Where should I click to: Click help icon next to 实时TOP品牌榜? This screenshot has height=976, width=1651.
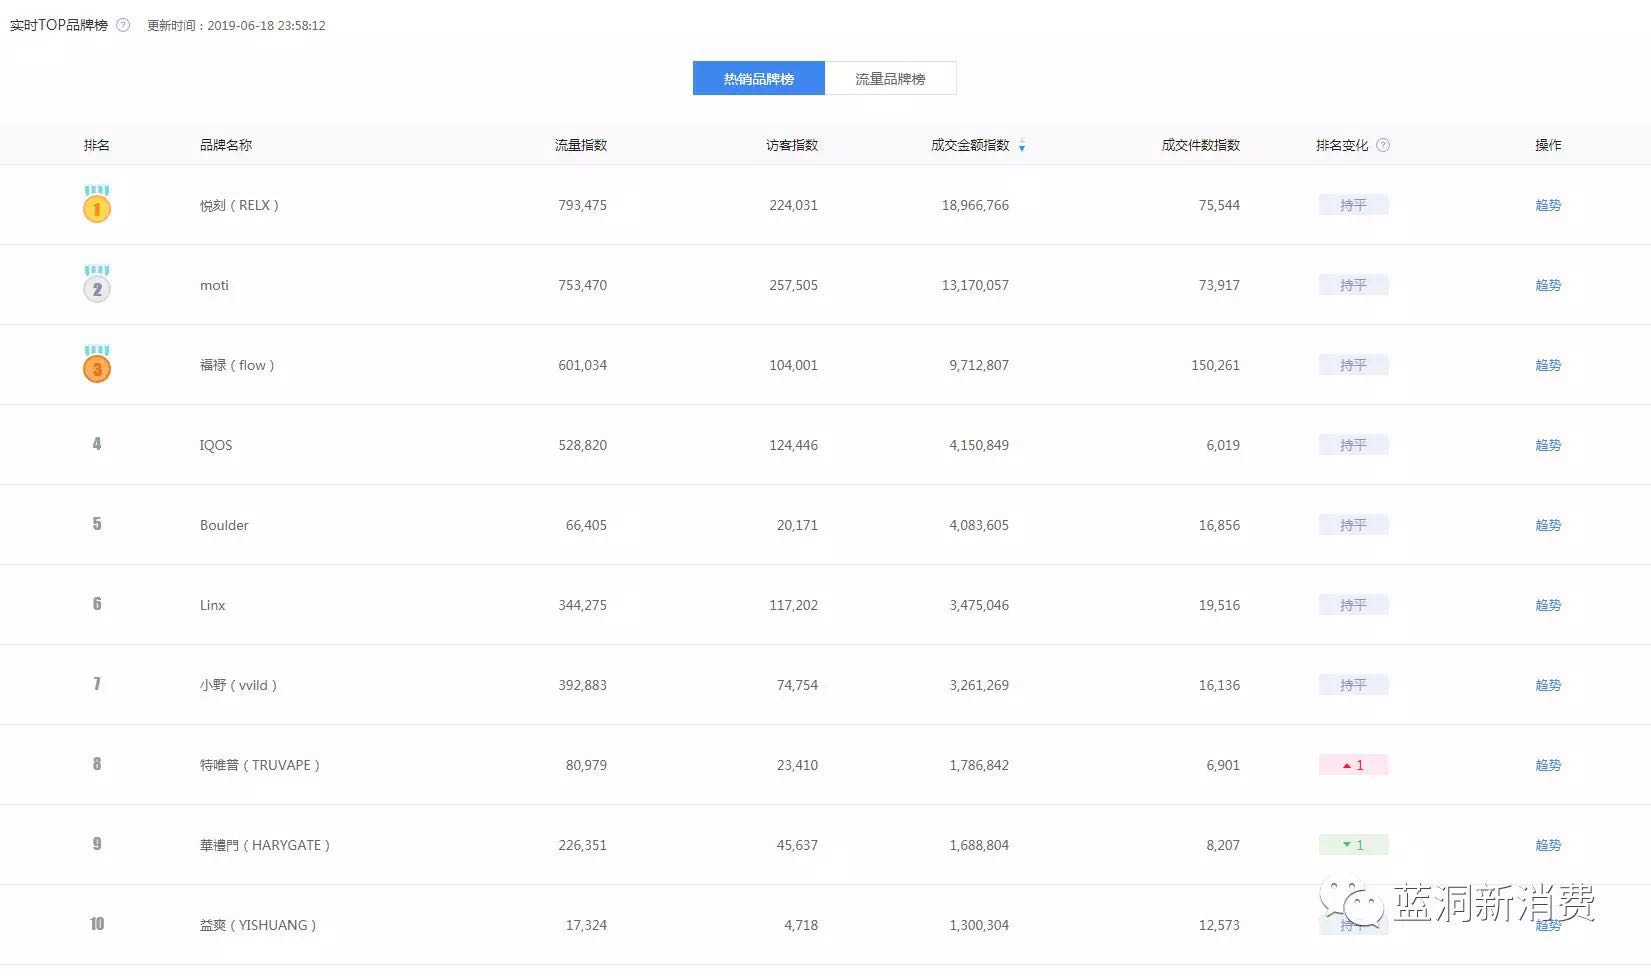click(123, 25)
